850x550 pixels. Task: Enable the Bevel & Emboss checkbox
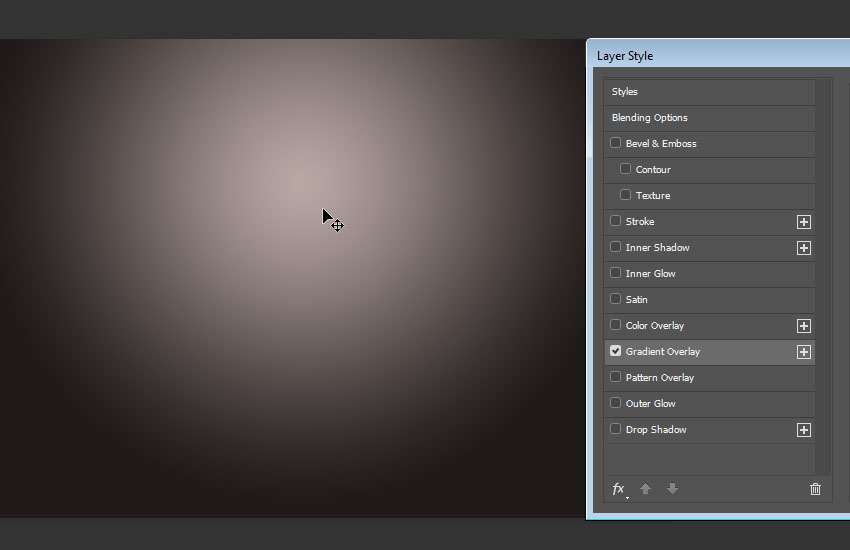point(616,143)
